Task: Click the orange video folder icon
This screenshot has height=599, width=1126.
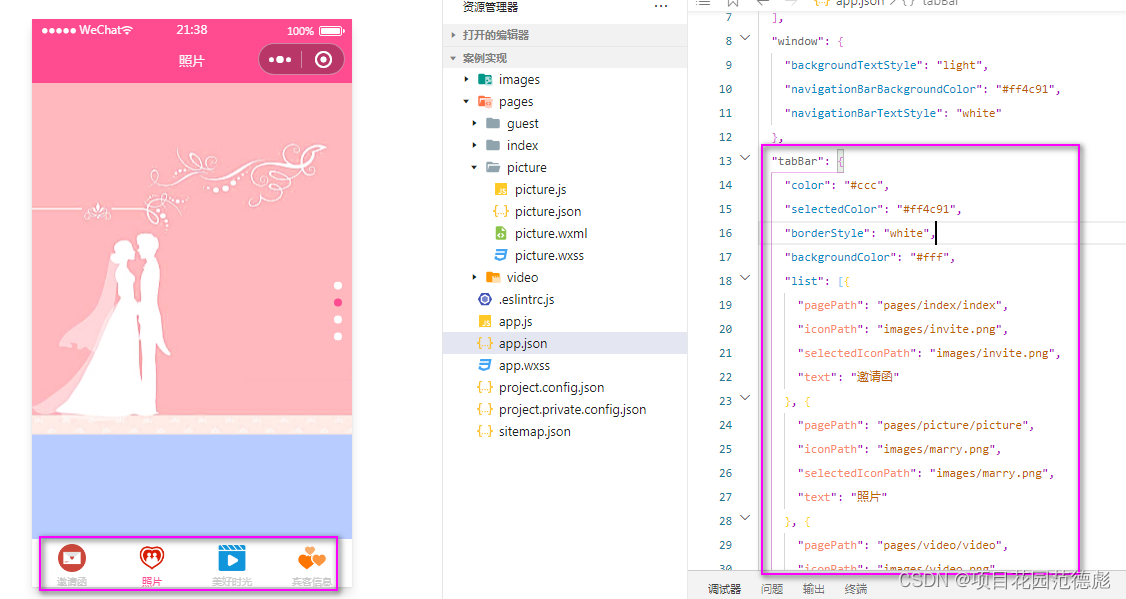Action: tap(493, 277)
